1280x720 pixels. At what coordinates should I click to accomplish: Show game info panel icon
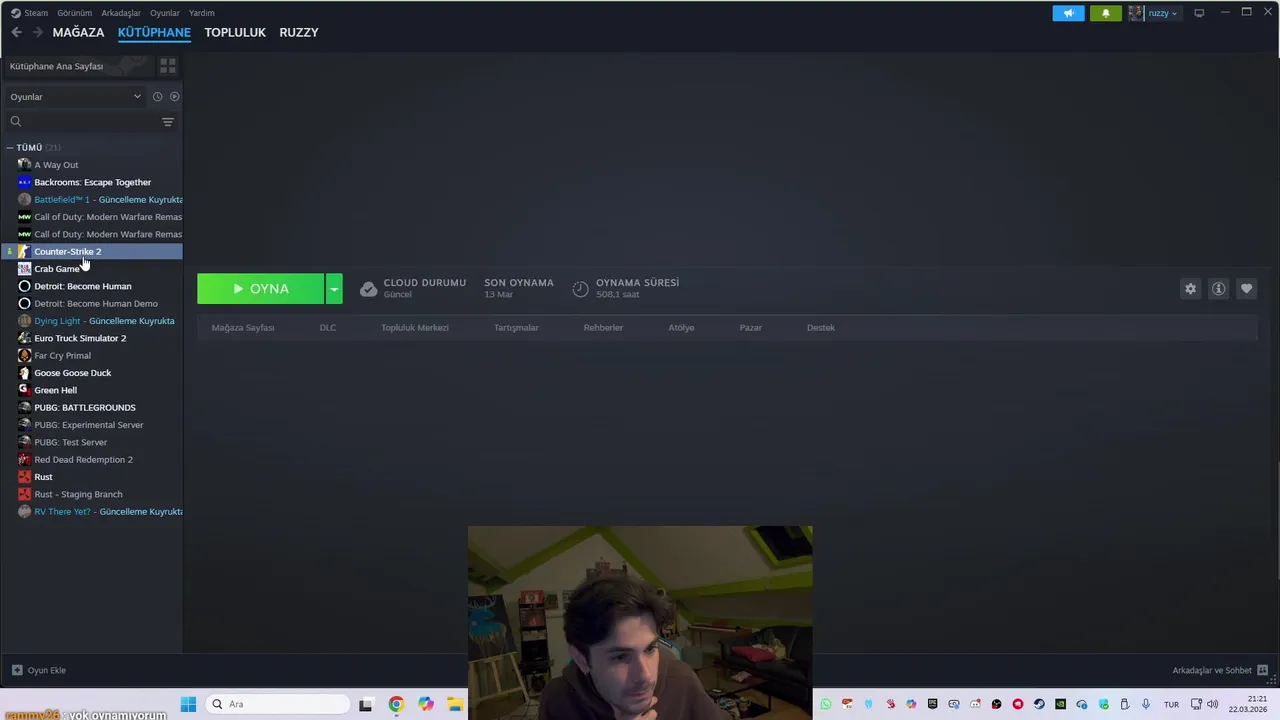[1218, 288]
